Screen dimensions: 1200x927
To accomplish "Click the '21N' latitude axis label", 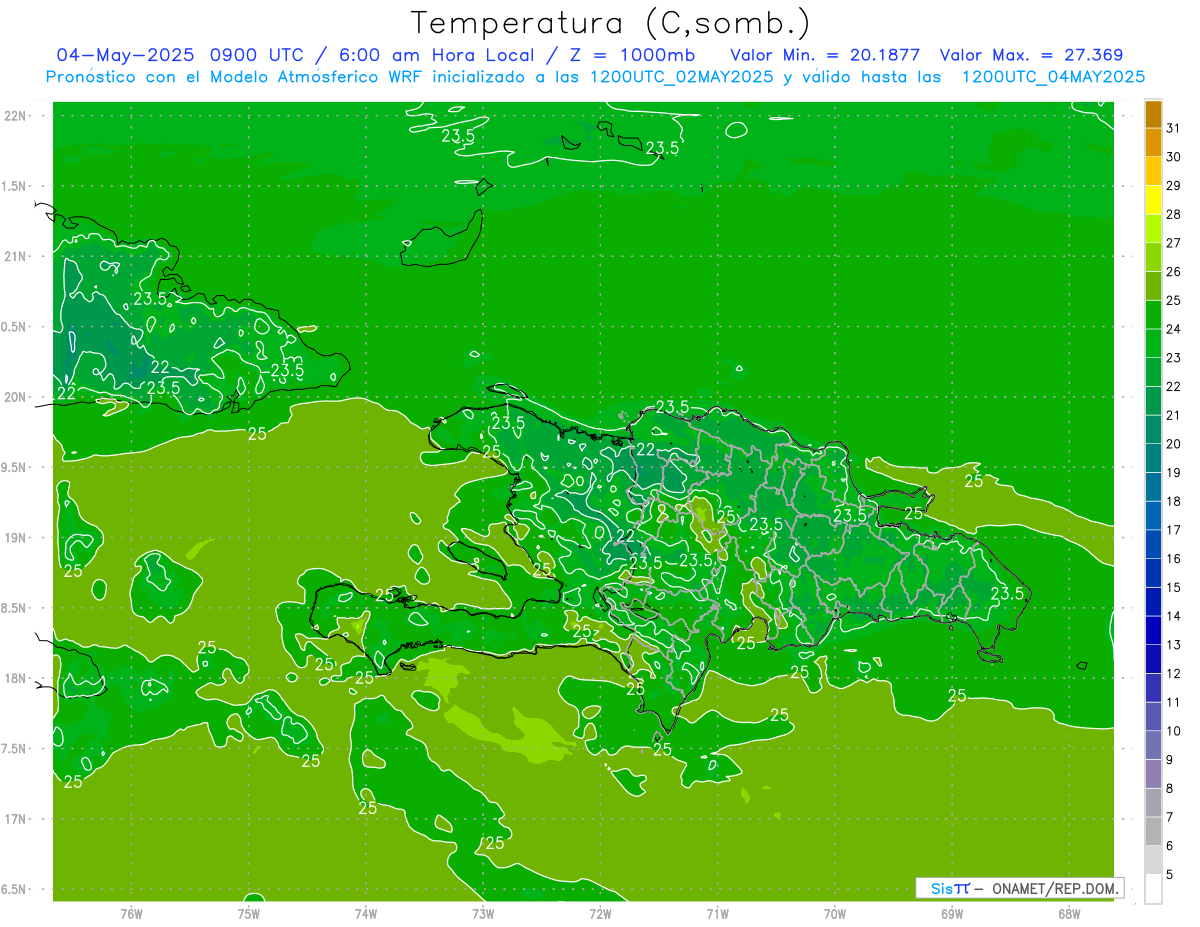I will [17, 257].
